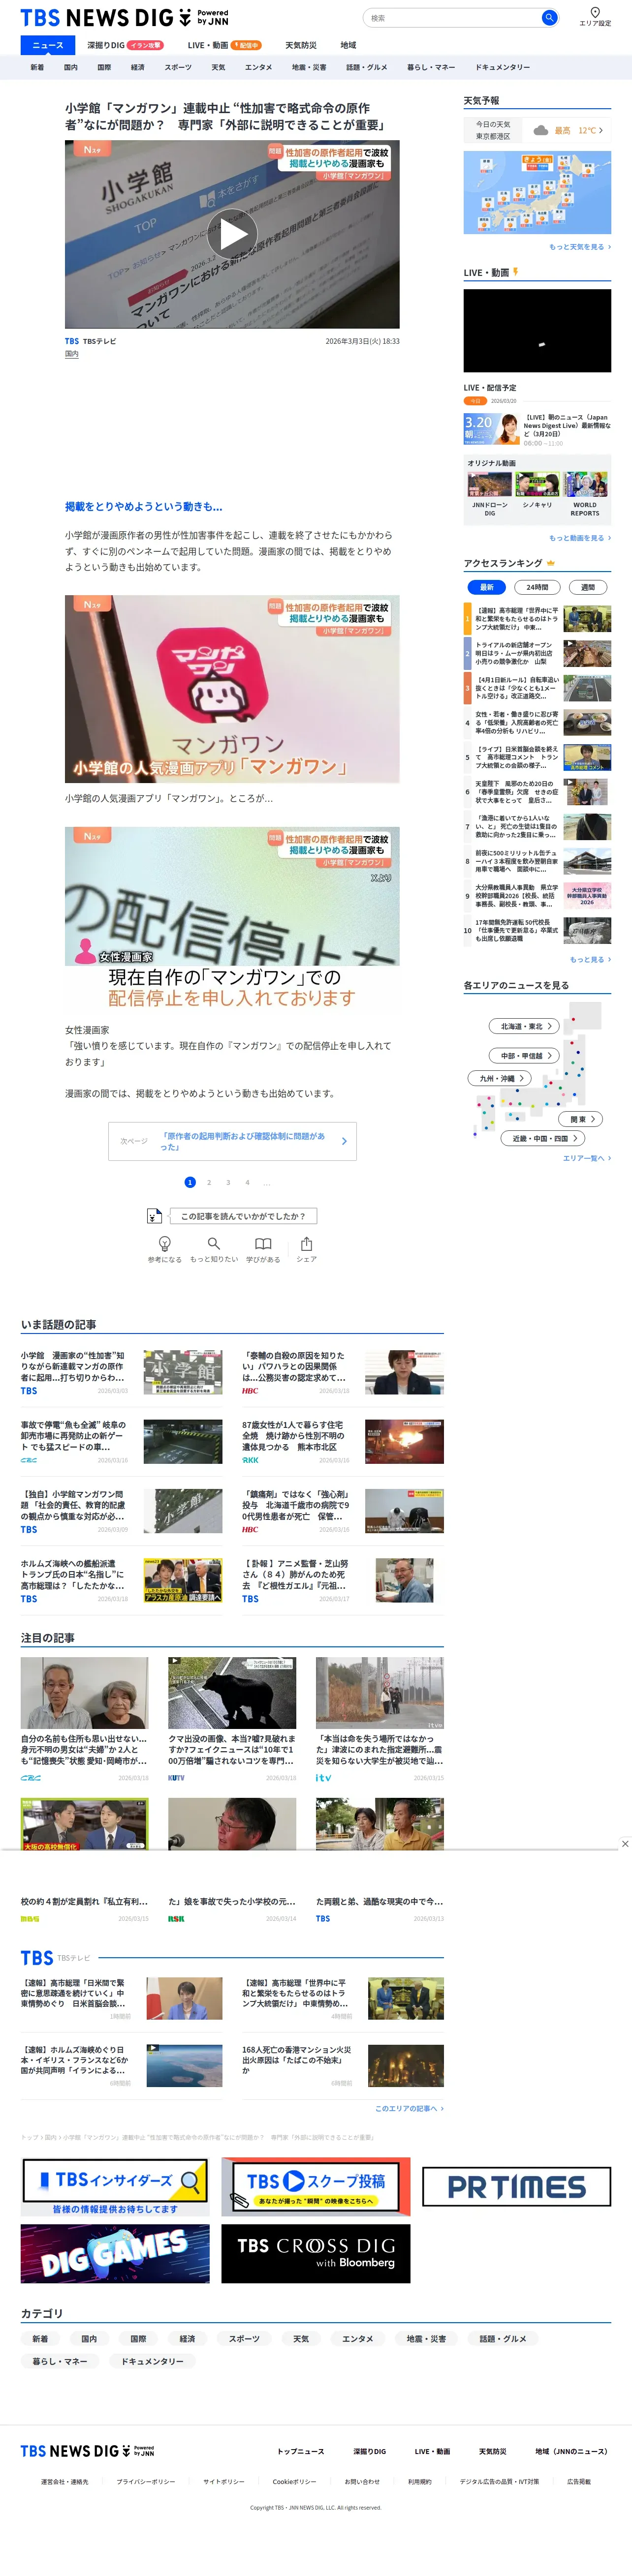The height and width of the screenshot is (2576, 632).
Task: Expand 近畿・中国・四国 area news
Action: coord(543,1138)
